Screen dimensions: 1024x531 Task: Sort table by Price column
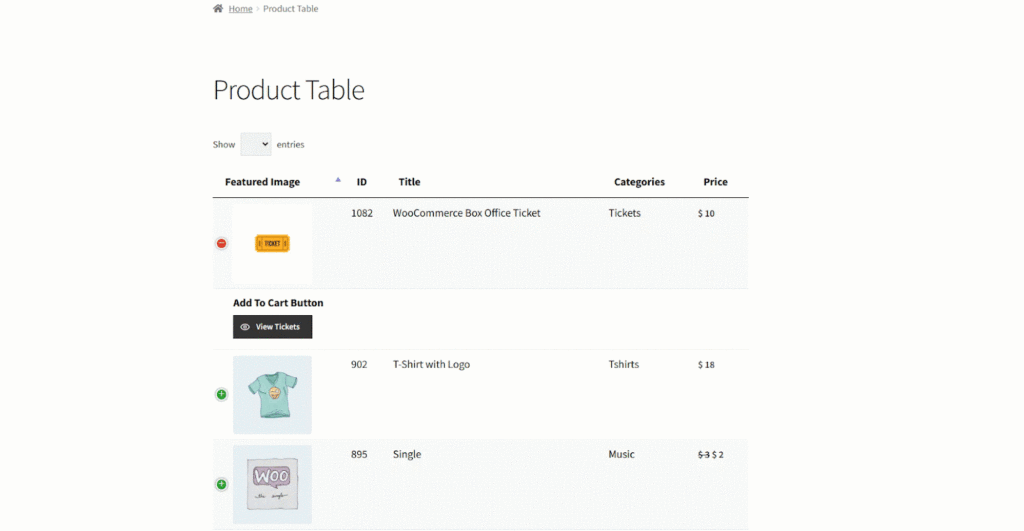(x=715, y=182)
